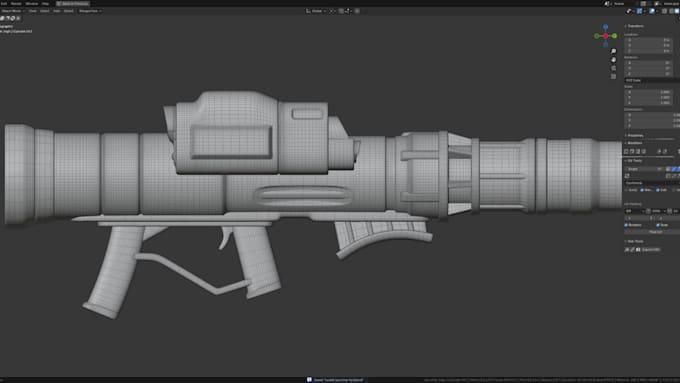Click the pan hand viewport icon
The image size is (680, 383).
(613, 59)
